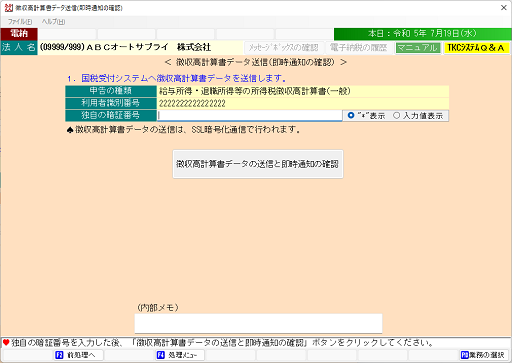Image resolution: width=512 pixels, height=363 pixels.
Task: Click the 法人名 label
Action: 19,47
